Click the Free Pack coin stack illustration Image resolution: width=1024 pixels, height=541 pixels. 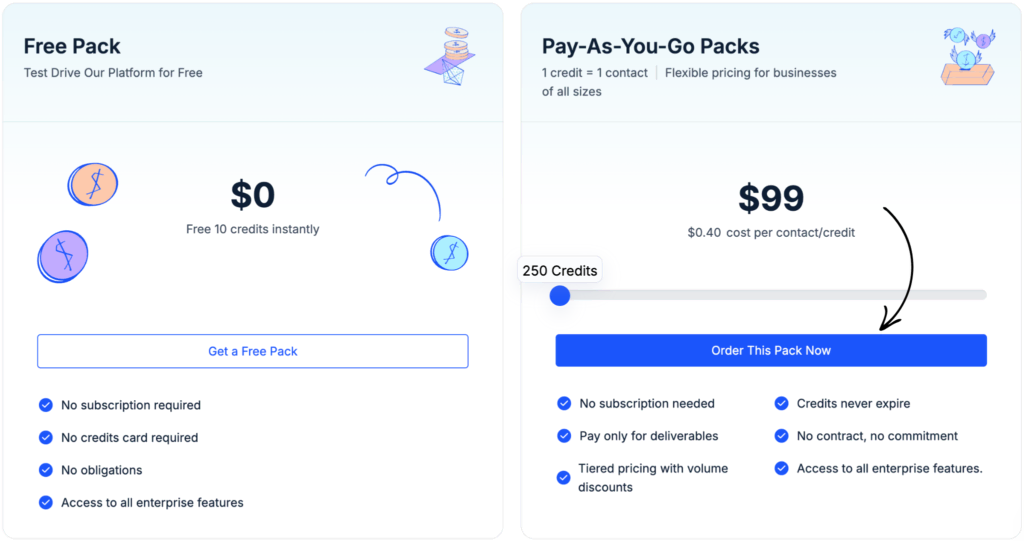tap(452, 56)
